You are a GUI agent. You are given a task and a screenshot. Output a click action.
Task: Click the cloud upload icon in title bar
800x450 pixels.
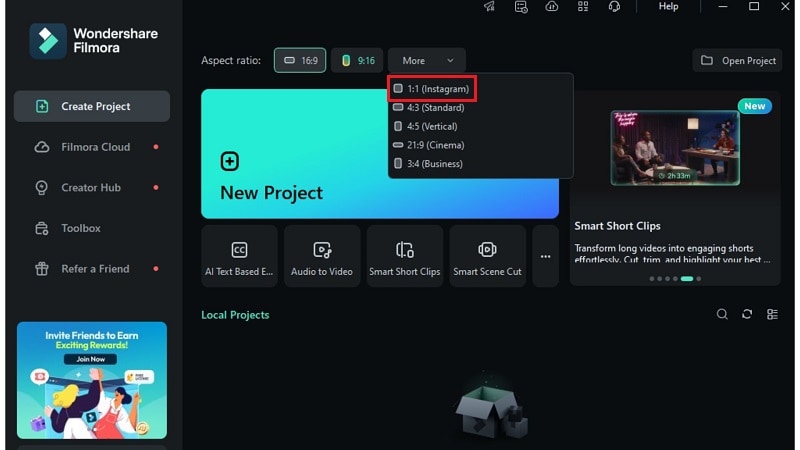[552, 6]
